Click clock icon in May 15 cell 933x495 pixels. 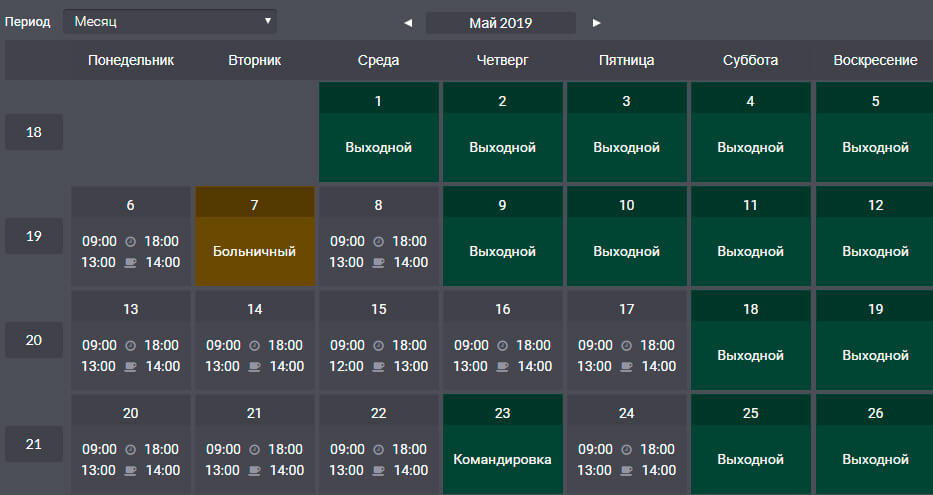click(378, 346)
